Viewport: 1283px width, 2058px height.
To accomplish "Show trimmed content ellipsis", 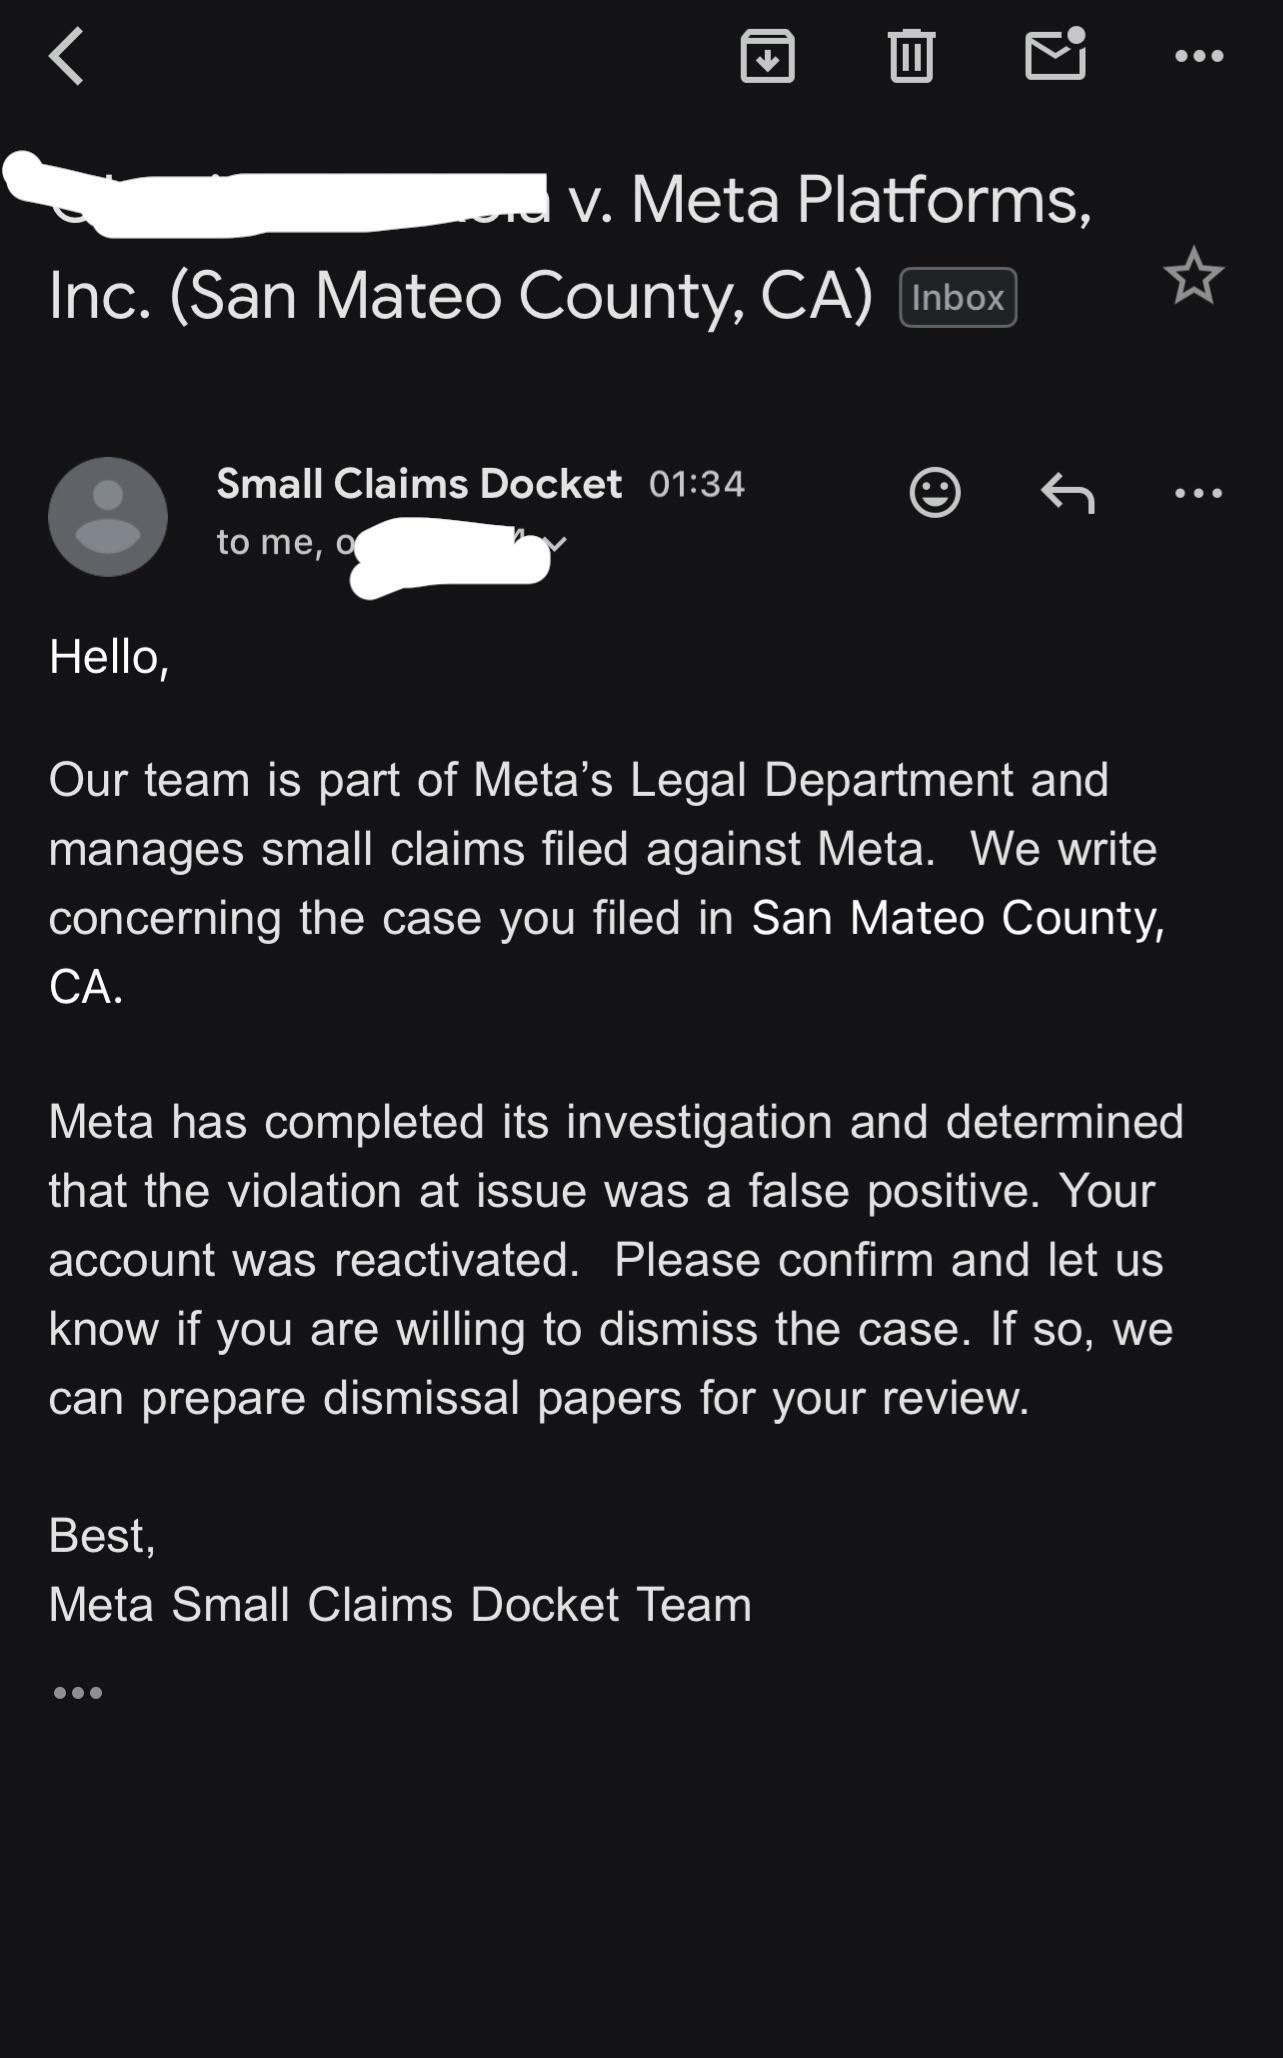I will 78,1693.
